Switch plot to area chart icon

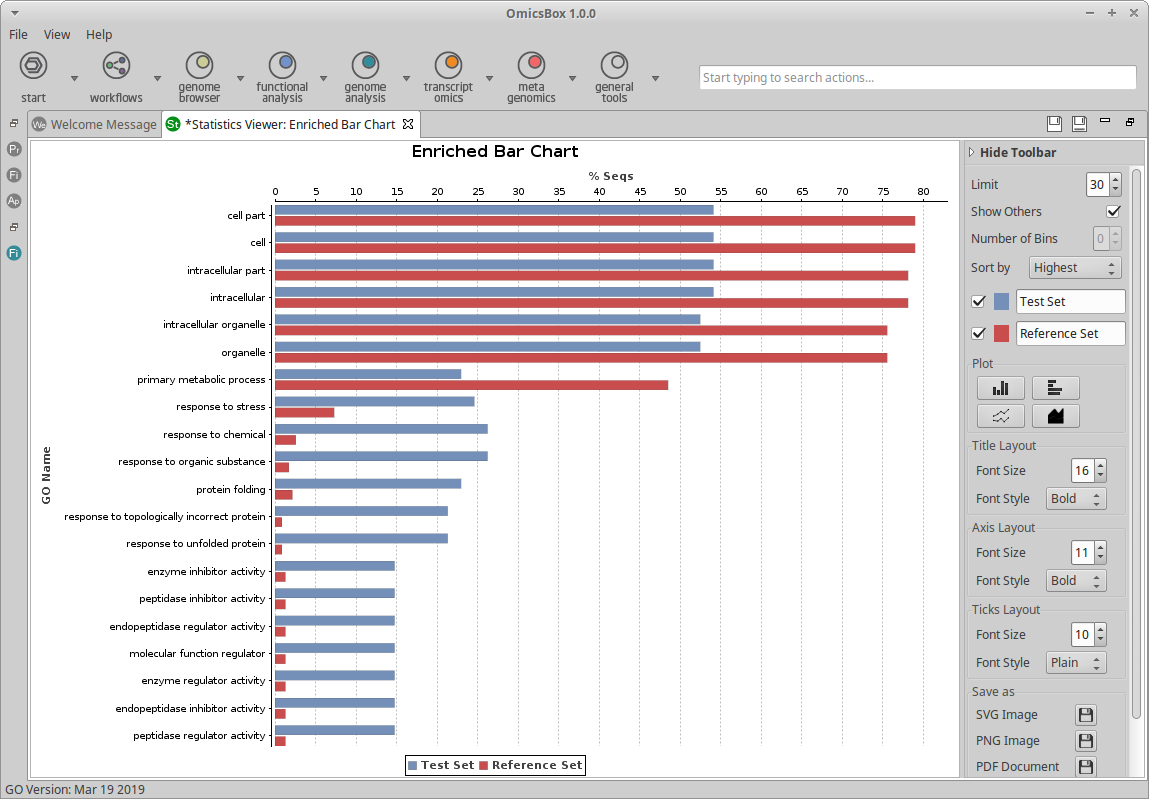[x=1055, y=416]
